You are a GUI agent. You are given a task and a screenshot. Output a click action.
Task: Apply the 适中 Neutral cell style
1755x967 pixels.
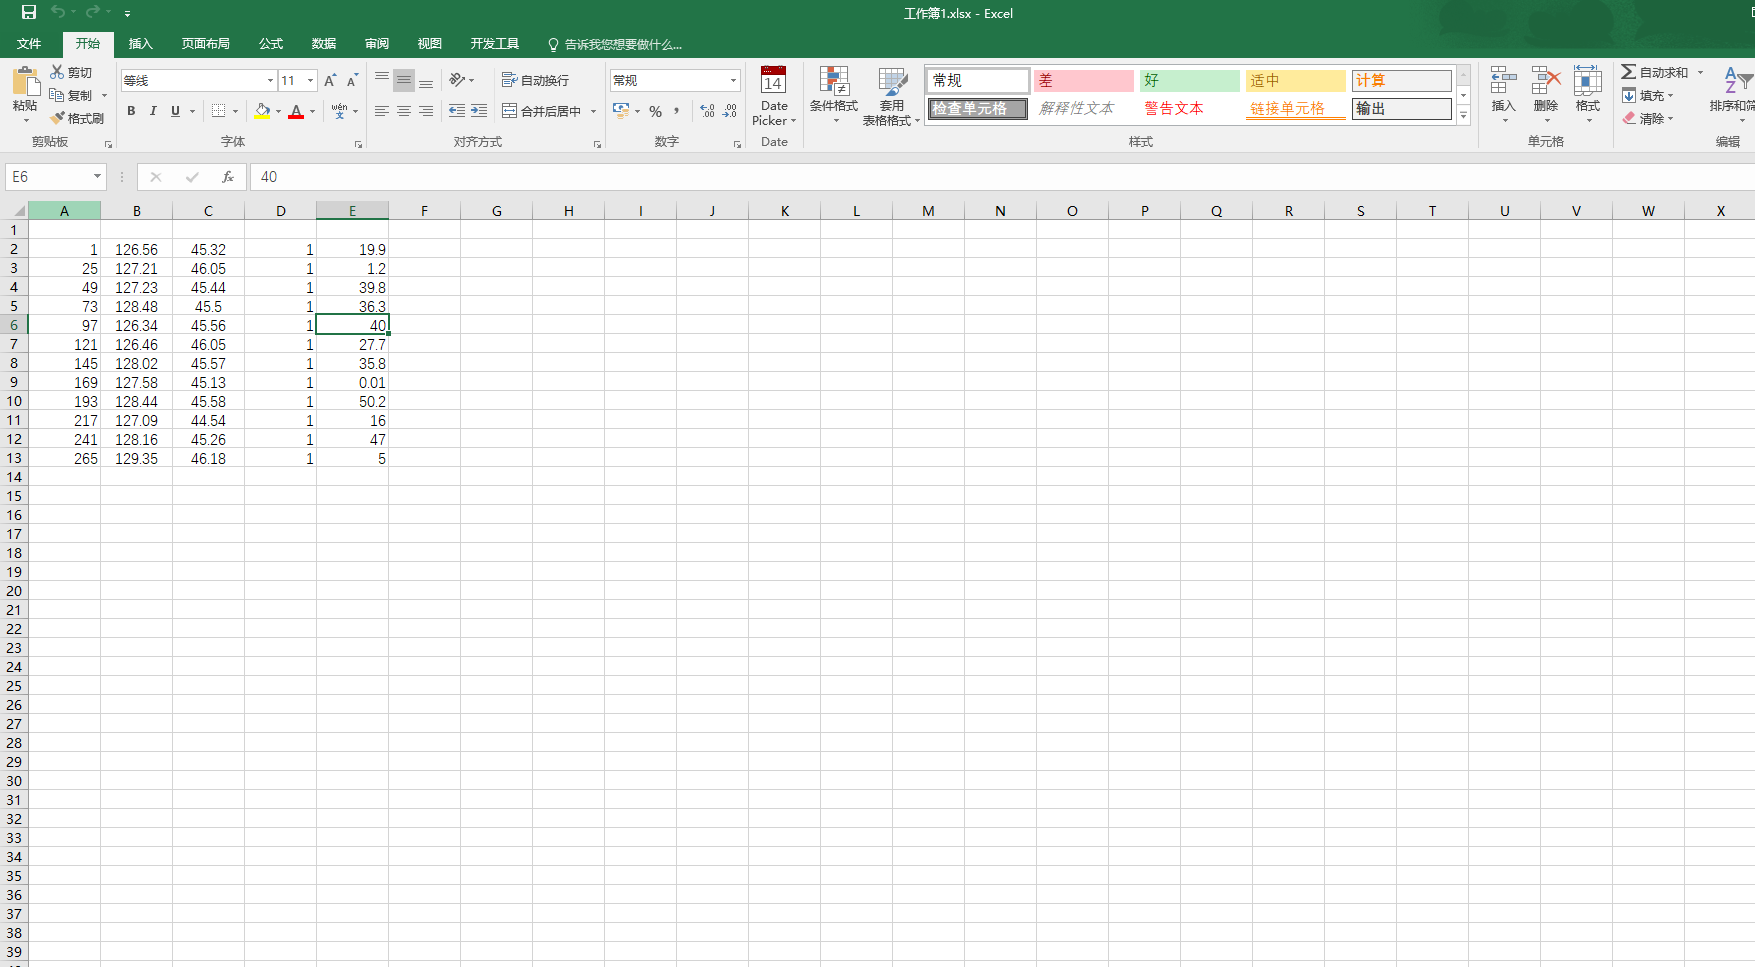pos(1296,80)
